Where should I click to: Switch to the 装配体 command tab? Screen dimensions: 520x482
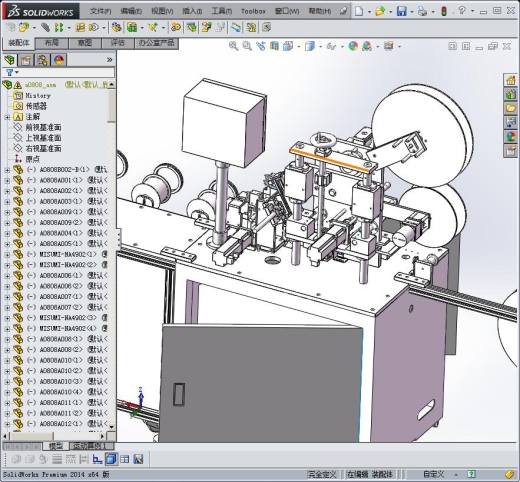[19, 43]
